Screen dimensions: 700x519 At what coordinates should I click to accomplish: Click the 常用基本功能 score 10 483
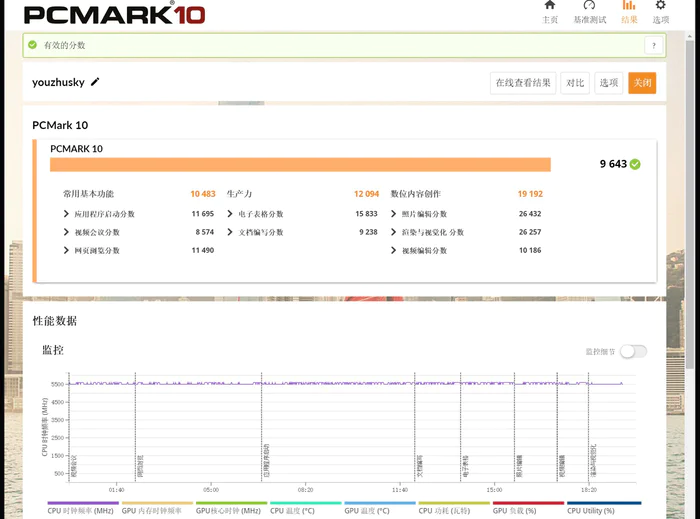coord(203,194)
